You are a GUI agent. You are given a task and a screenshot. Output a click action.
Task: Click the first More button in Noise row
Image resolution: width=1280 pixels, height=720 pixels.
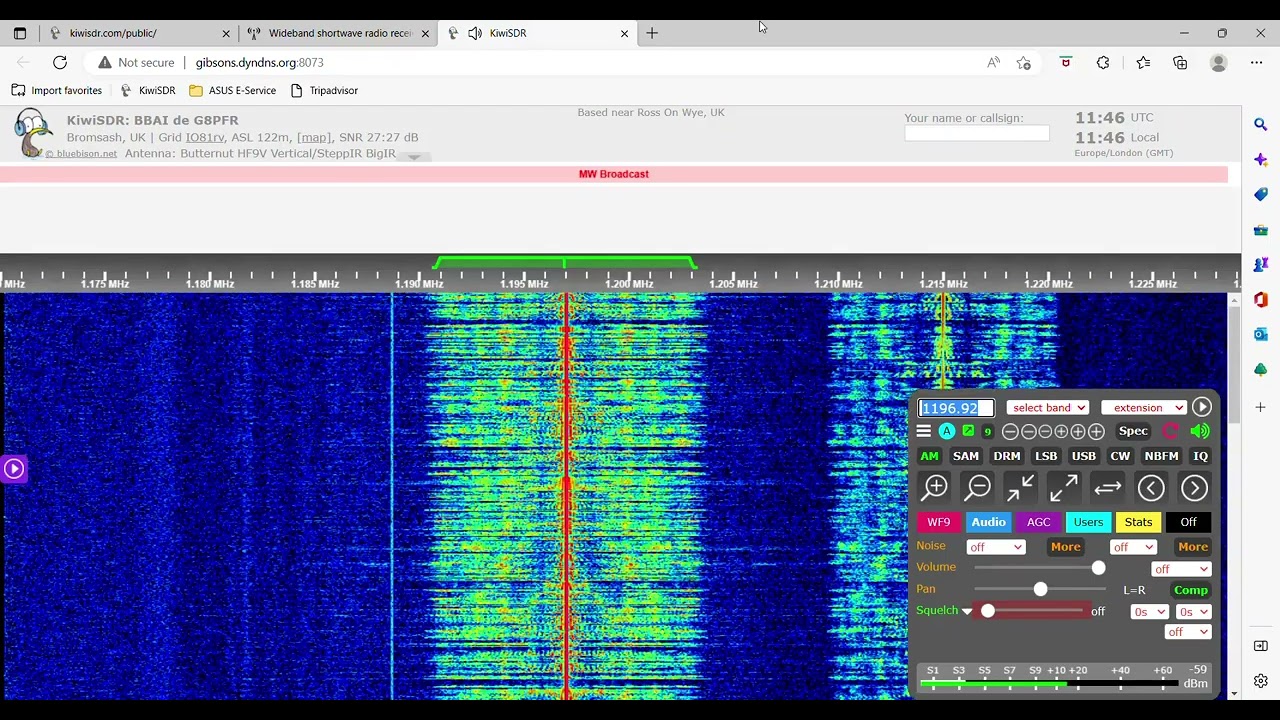pyautogui.click(x=1065, y=547)
